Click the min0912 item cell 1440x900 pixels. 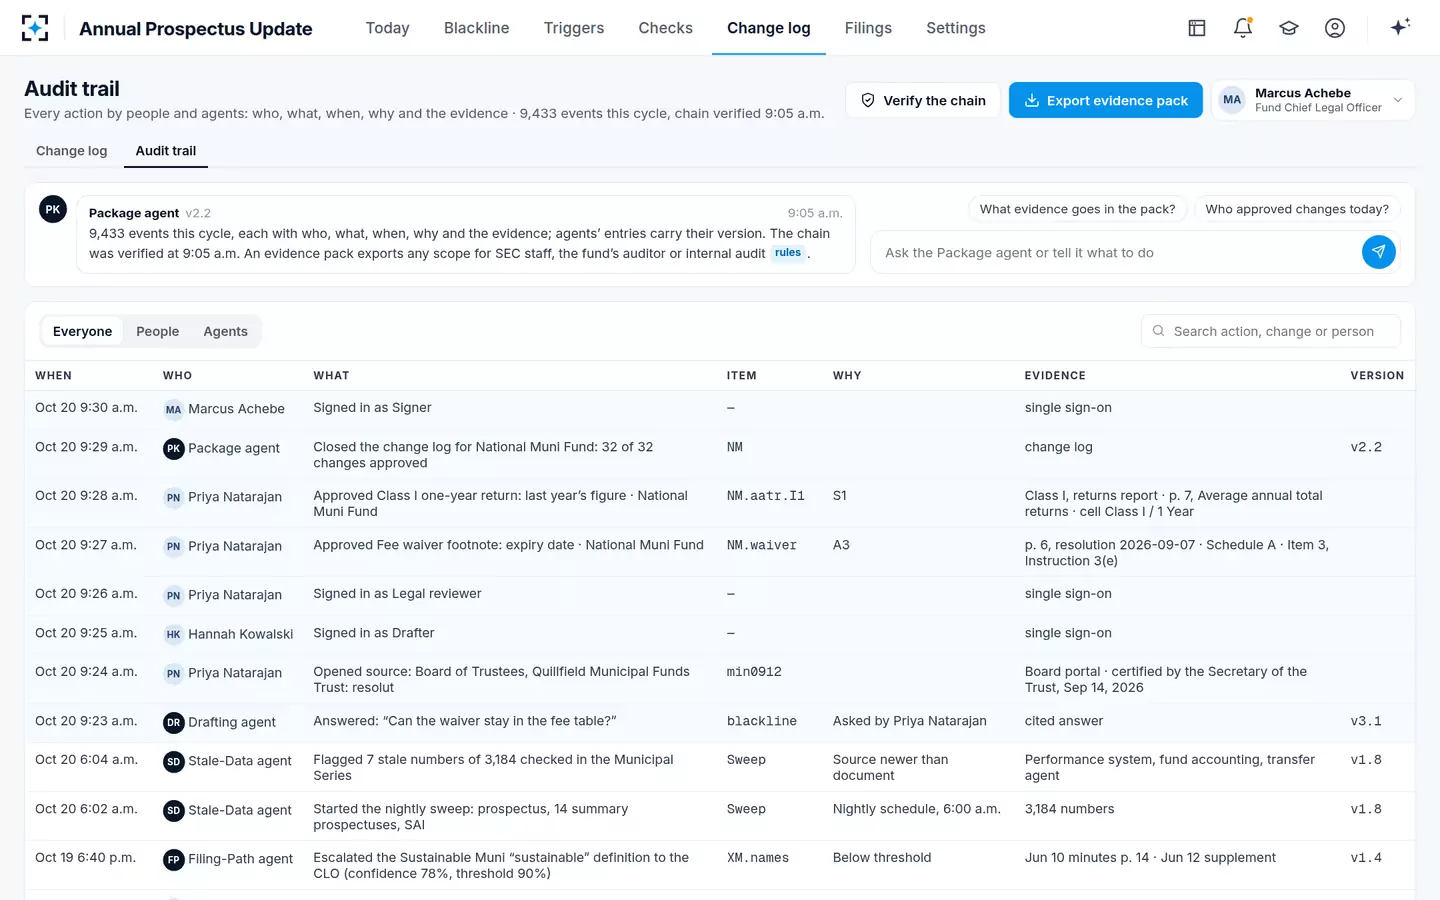[754, 672]
